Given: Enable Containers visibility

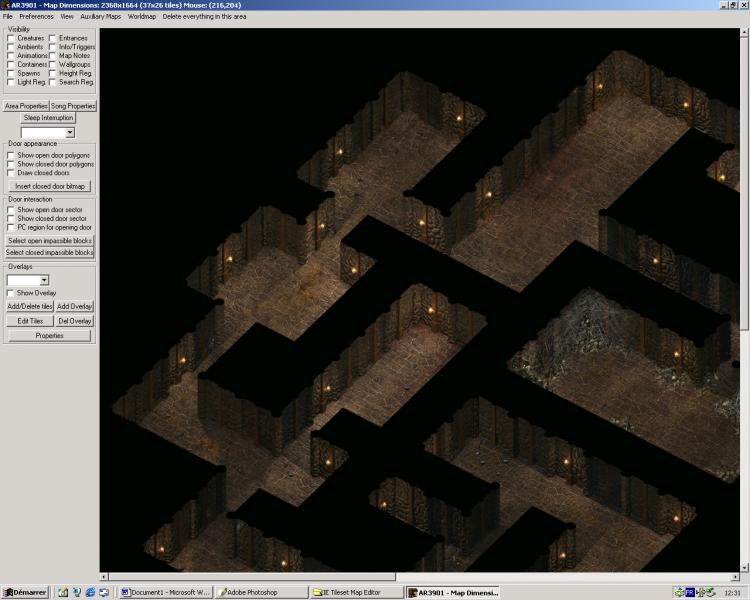Looking at the screenshot, I should [11, 65].
